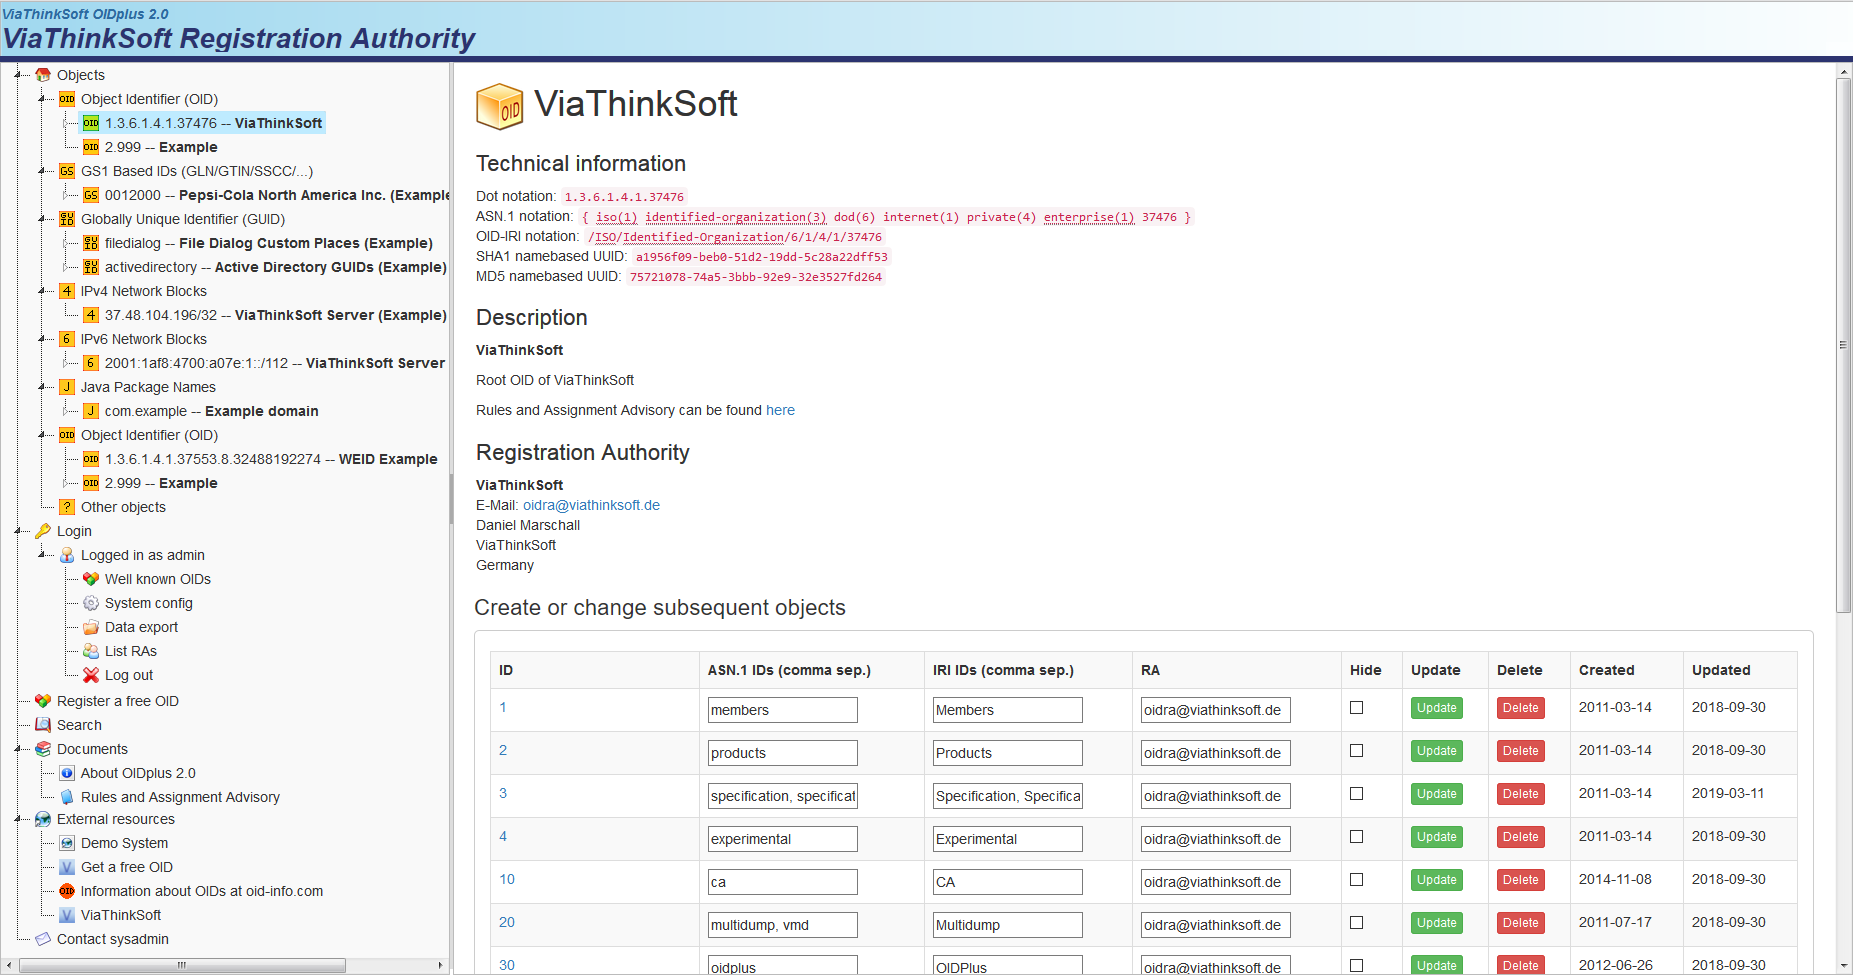Open ViaThinkSoft external resource entry

[121, 915]
